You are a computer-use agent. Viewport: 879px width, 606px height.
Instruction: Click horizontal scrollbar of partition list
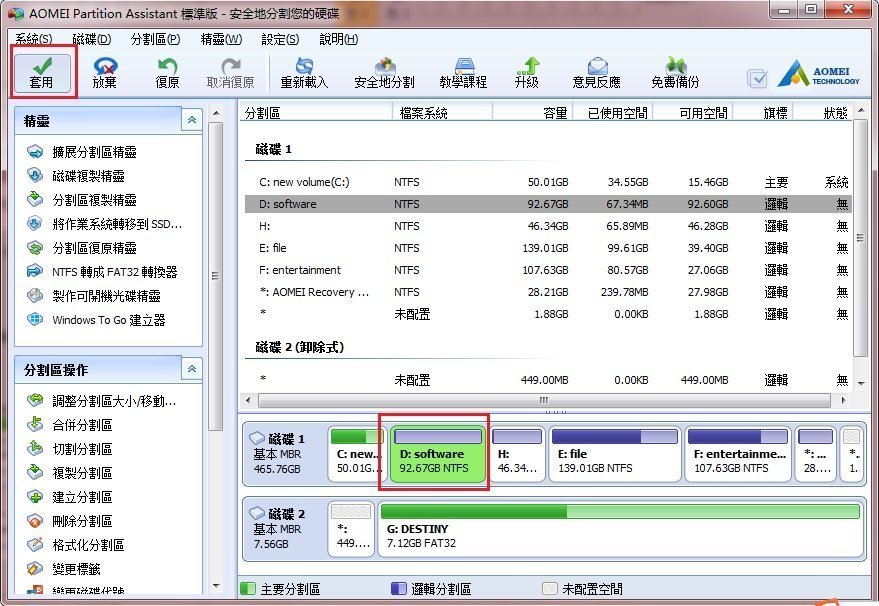pyautogui.click(x=543, y=400)
